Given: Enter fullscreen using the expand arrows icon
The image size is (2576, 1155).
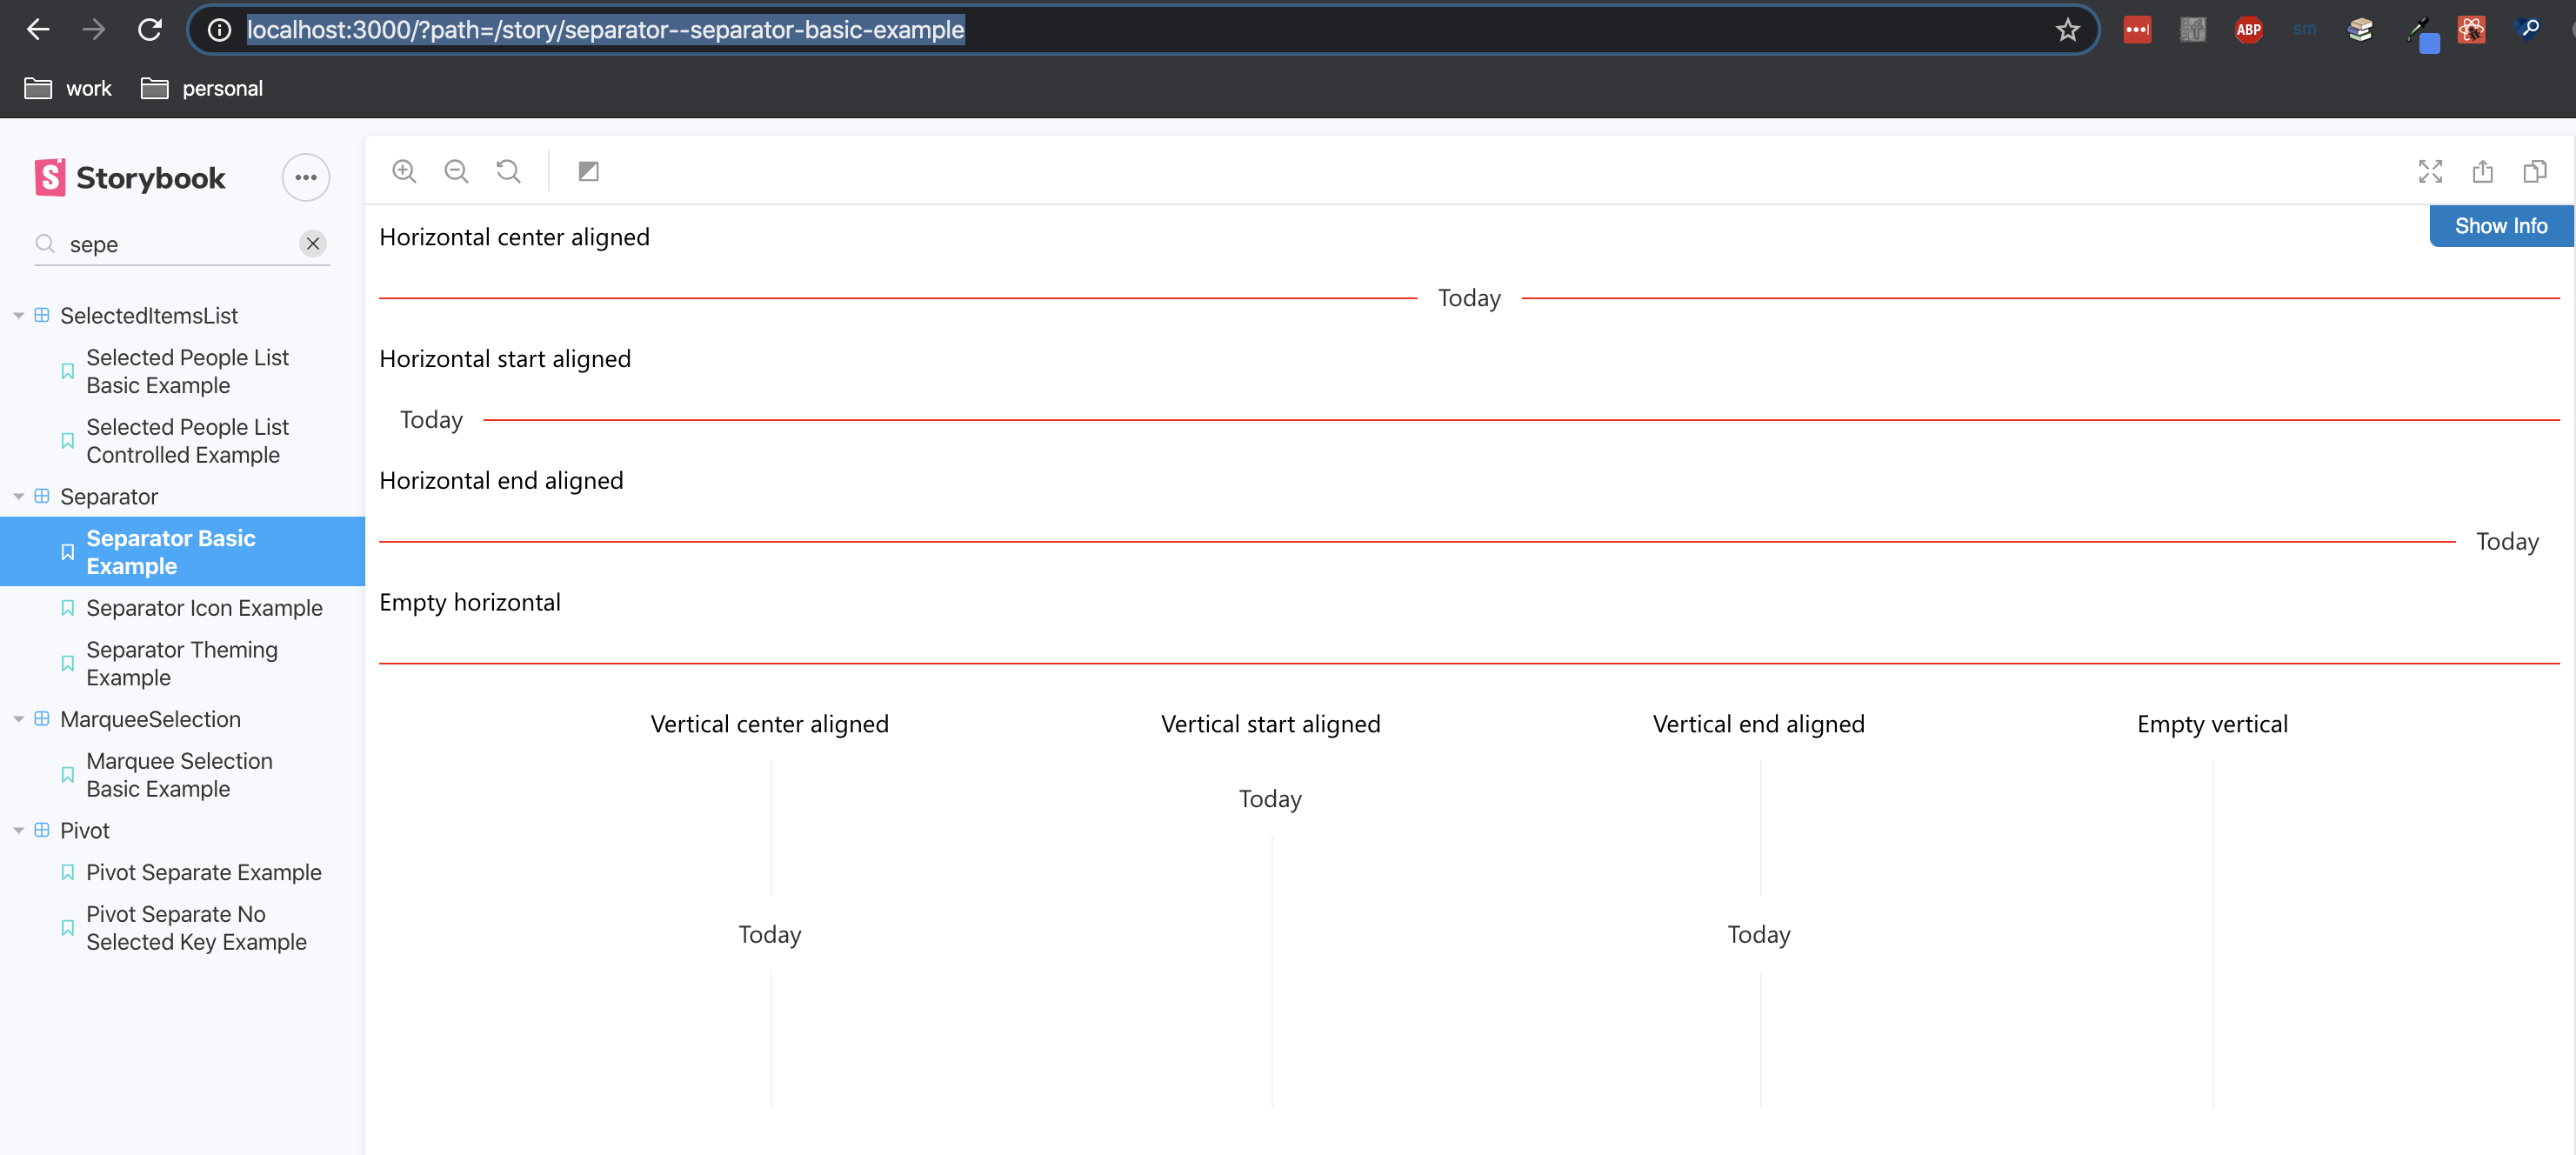Looking at the screenshot, I should (2431, 171).
